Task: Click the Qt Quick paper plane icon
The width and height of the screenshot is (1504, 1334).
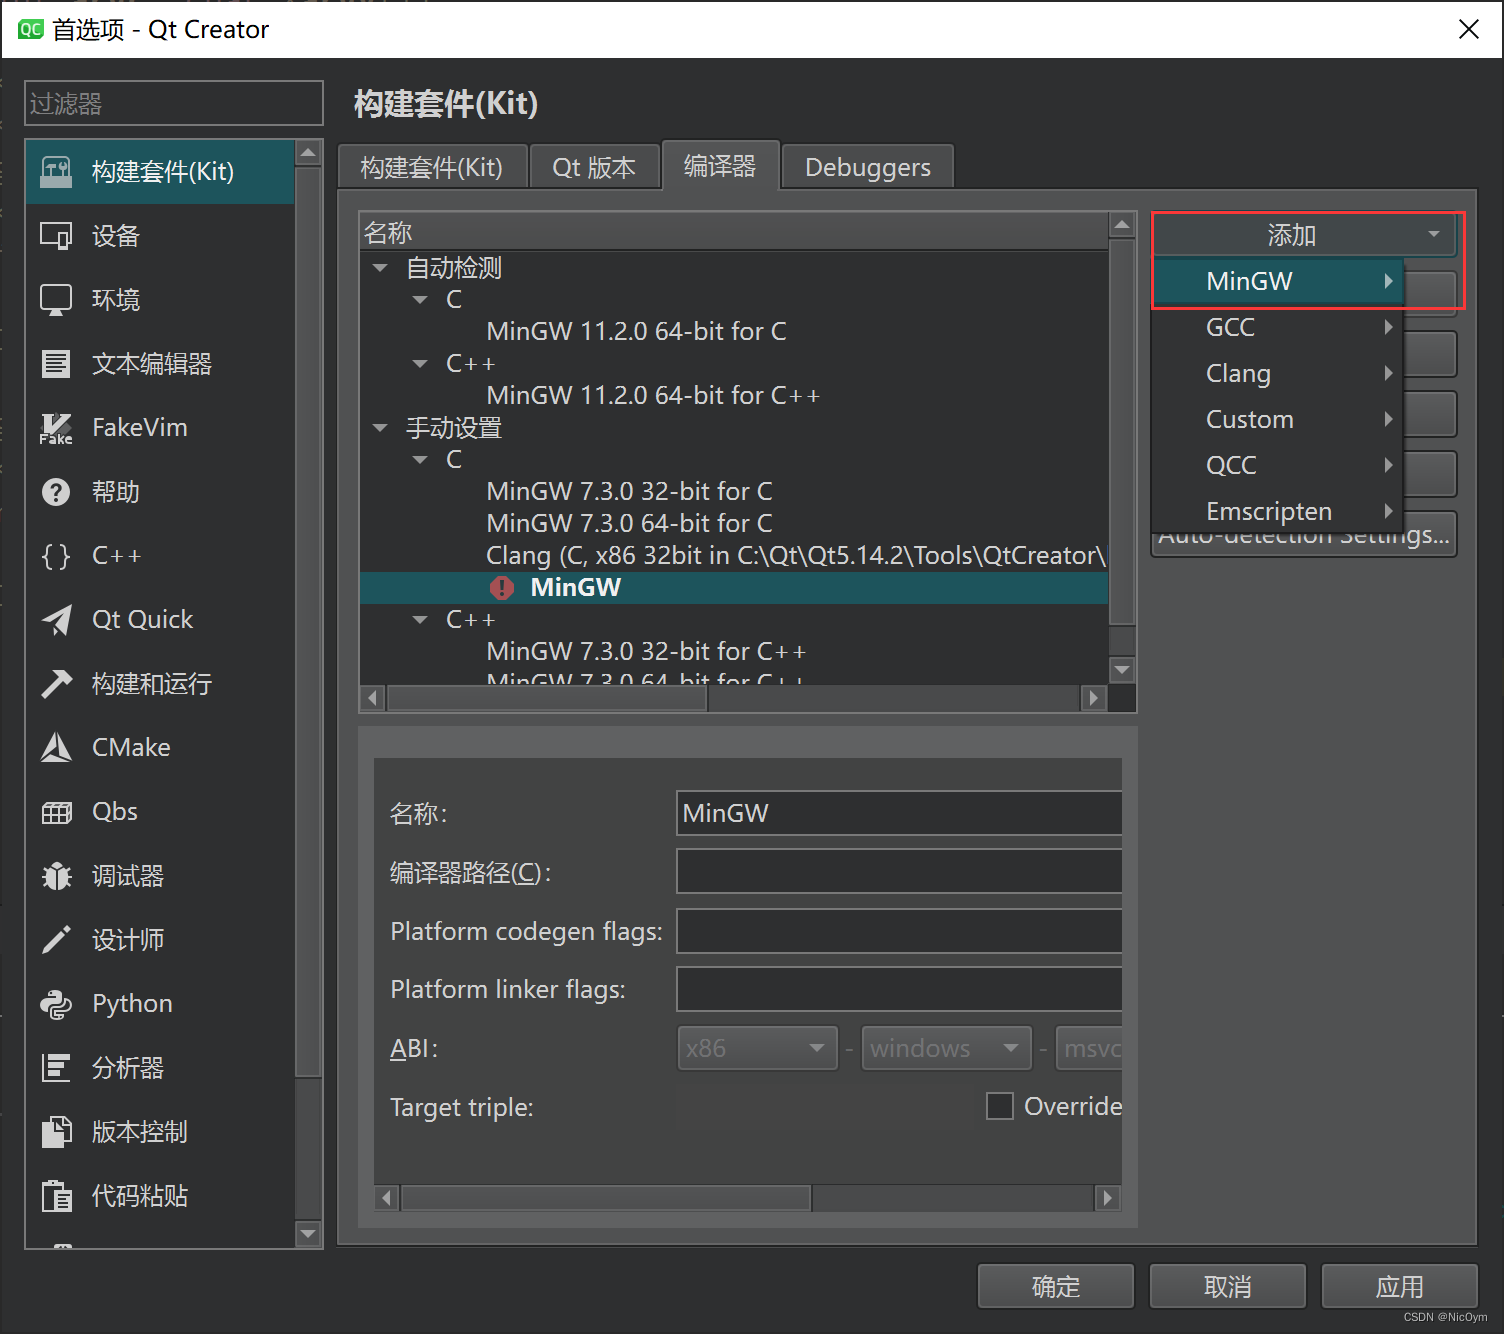Action: (x=56, y=620)
